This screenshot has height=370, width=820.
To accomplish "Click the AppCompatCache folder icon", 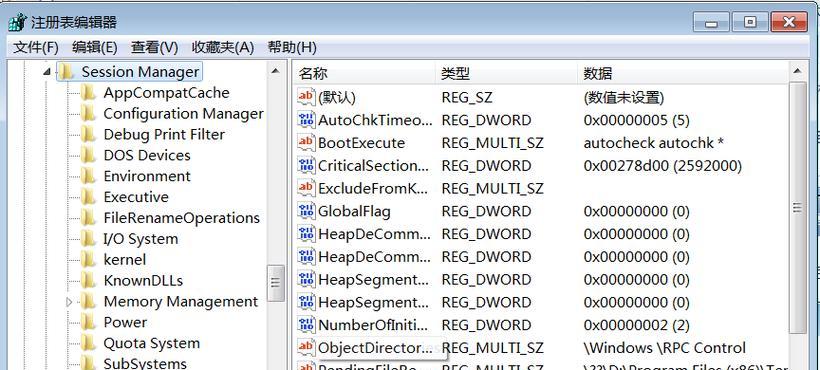I will pyautogui.click(x=88, y=92).
